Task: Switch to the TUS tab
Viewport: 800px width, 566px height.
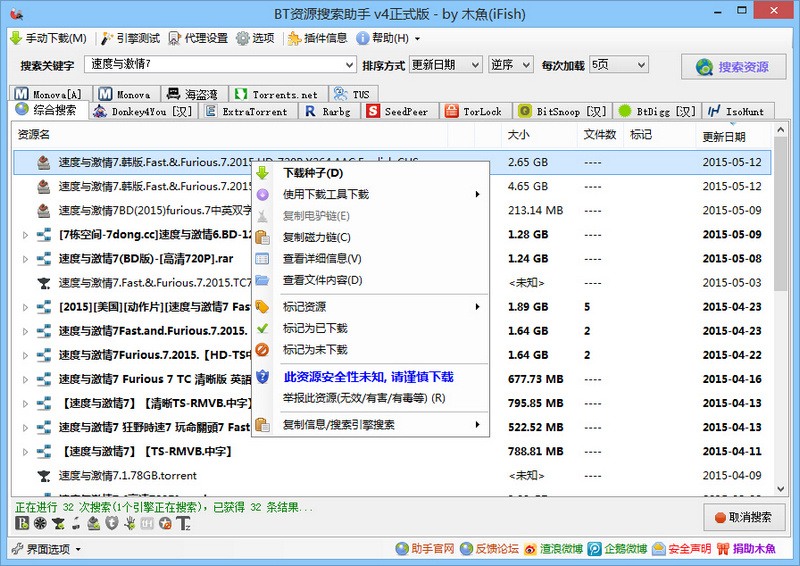Action: pos(353,94)
